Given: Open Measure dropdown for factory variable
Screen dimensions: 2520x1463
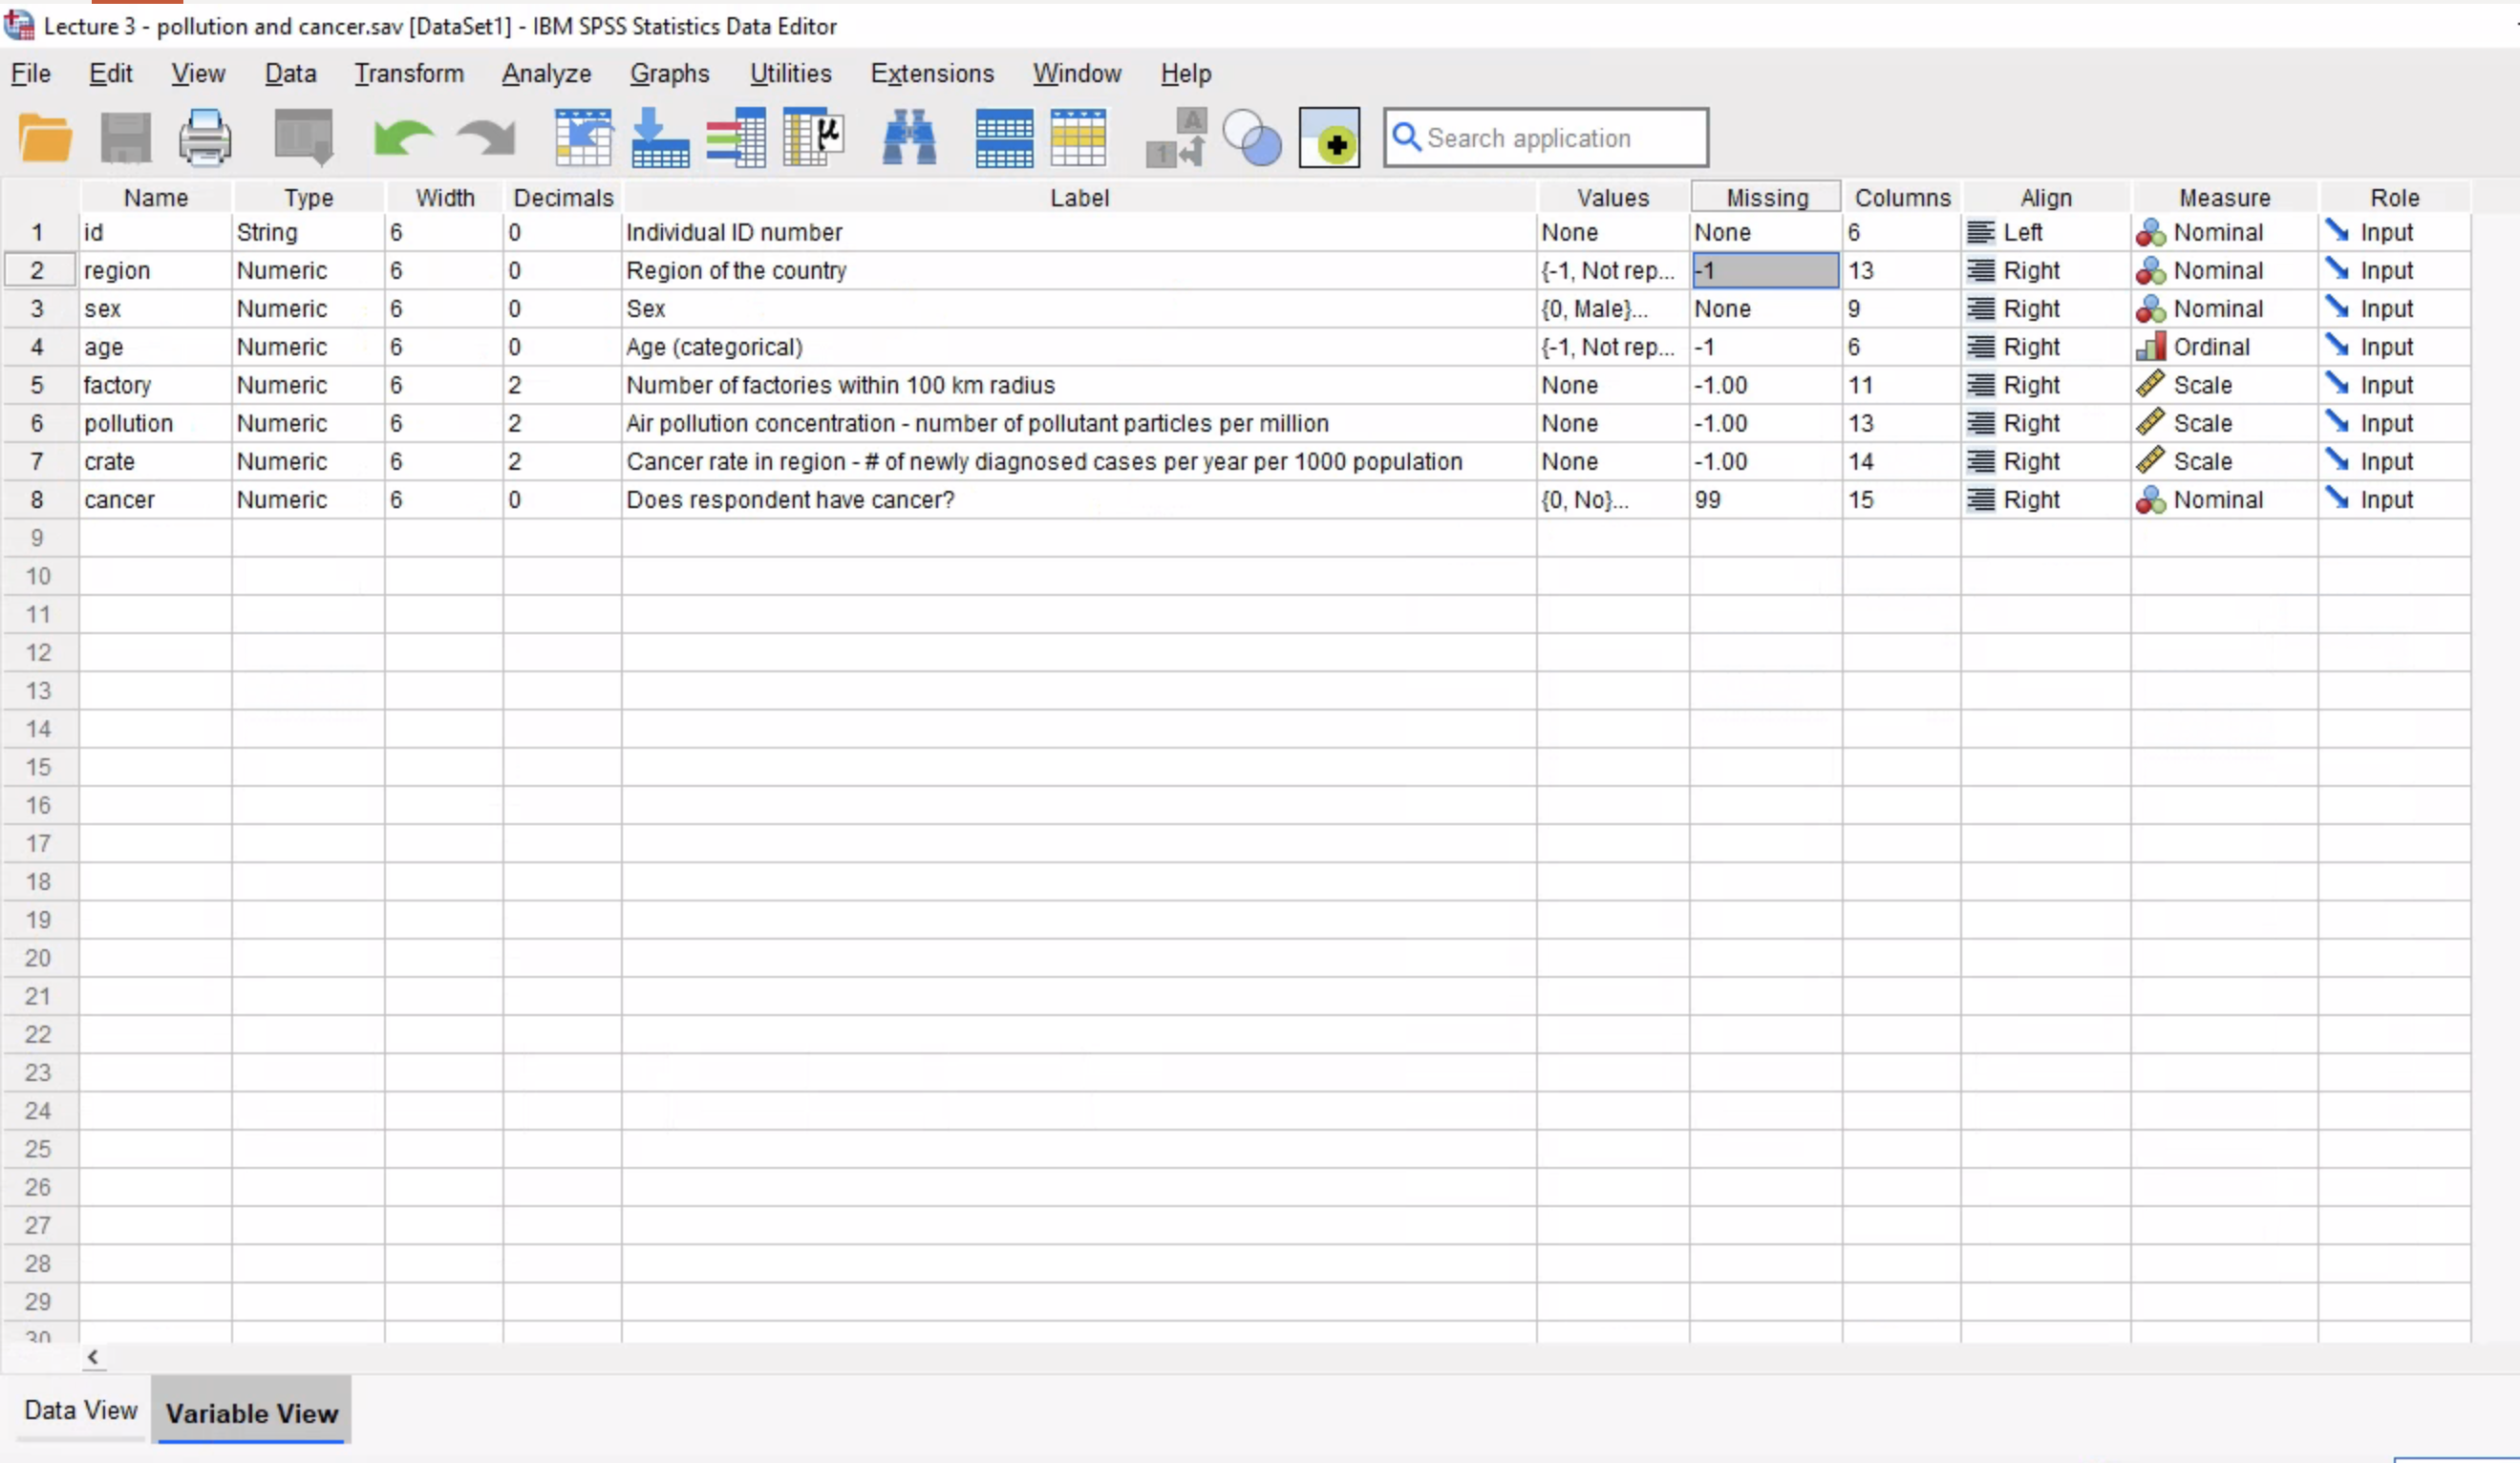Looking at the screenshot, I should (2224, 384).
